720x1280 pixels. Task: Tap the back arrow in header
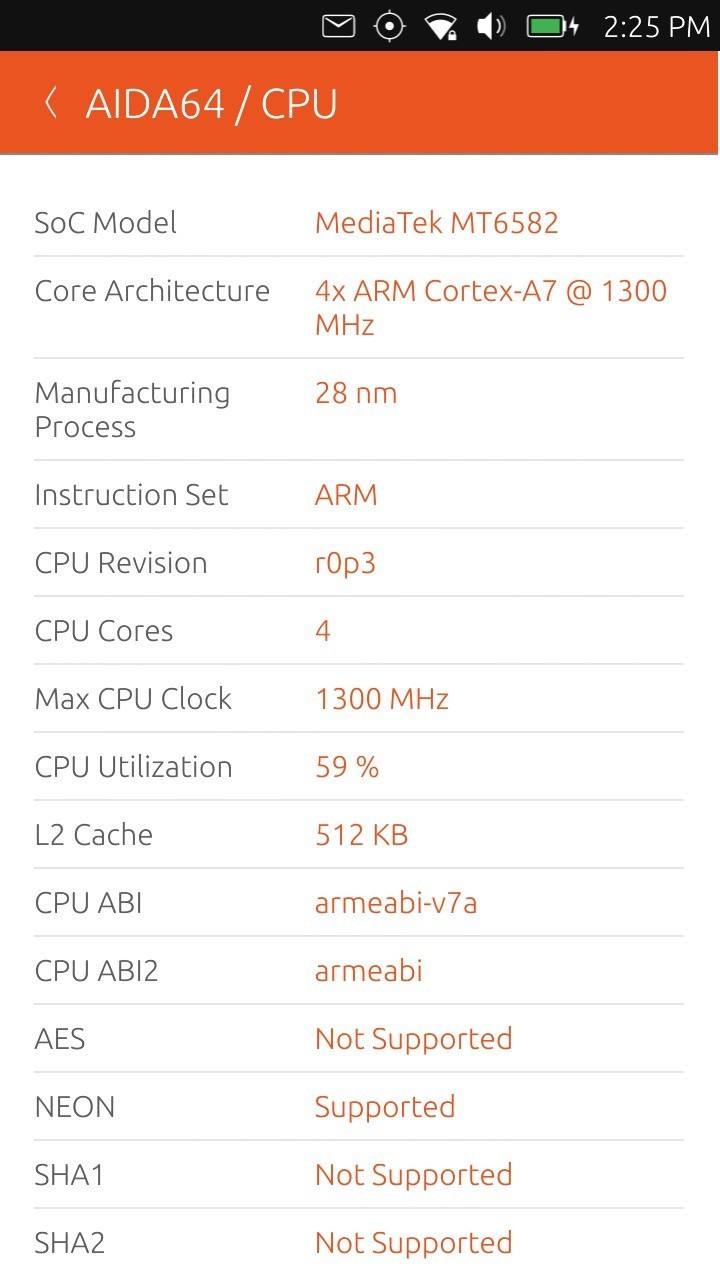pyautogui.click(x=50, y=103)
